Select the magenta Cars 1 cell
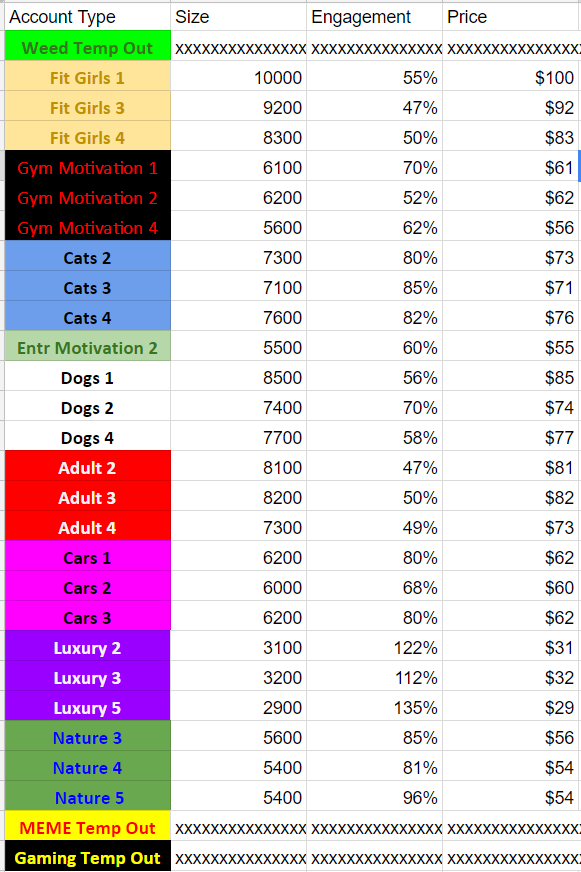This screenshot has height=872, width=581. click(88, 557)
